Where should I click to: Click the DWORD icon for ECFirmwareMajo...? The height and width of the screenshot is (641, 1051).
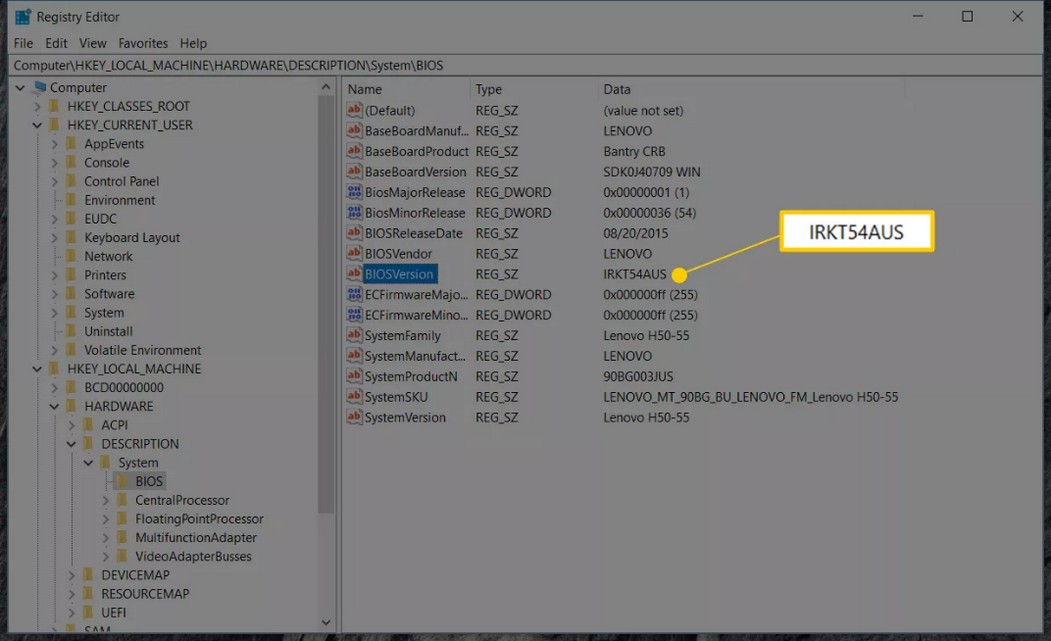[354, 294]
